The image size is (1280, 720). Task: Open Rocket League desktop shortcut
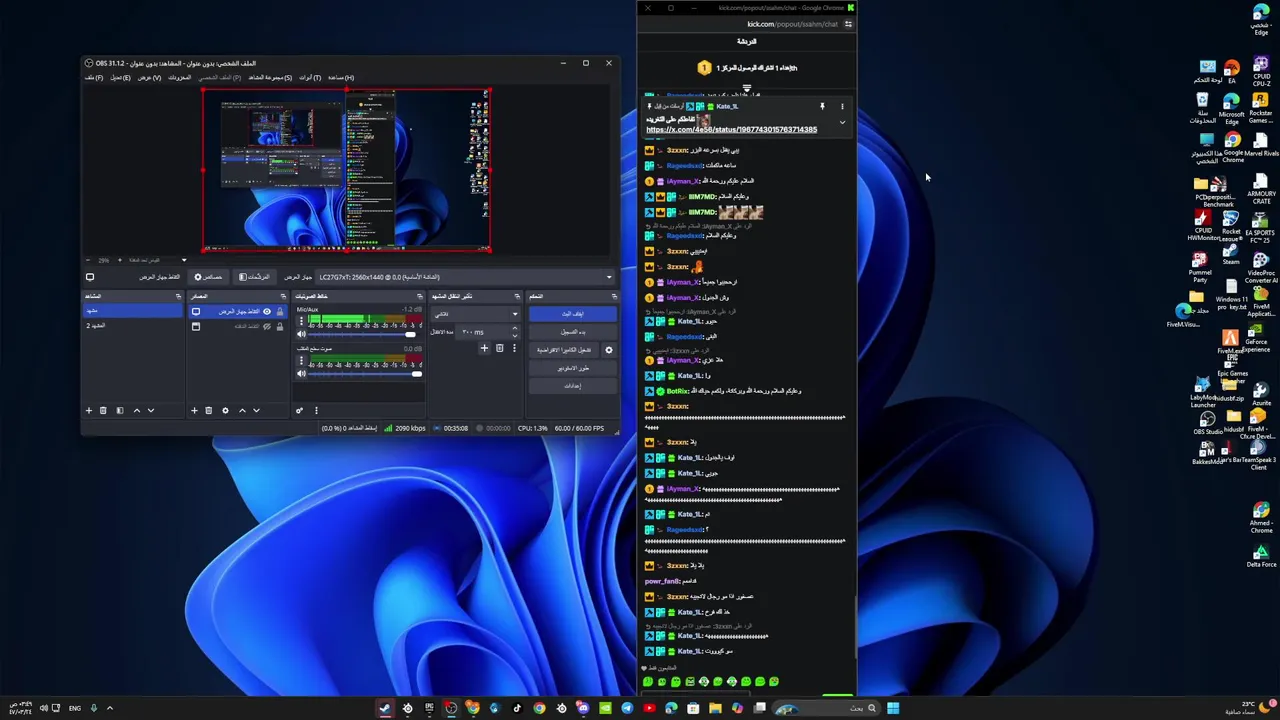click(x=1231, y=225)
